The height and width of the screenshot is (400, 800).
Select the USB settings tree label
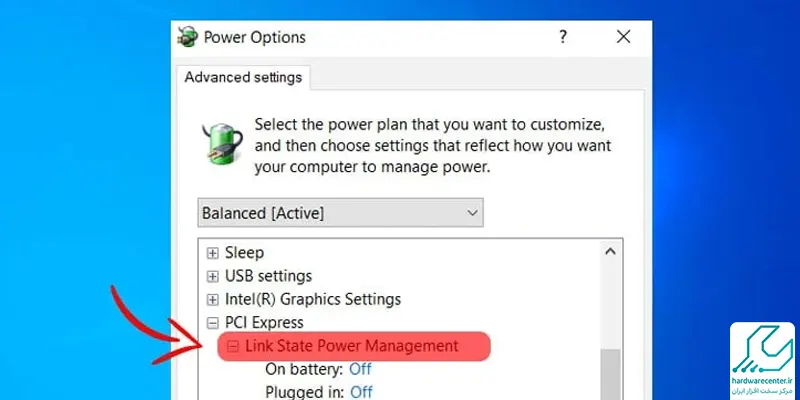tap(268, 276)
